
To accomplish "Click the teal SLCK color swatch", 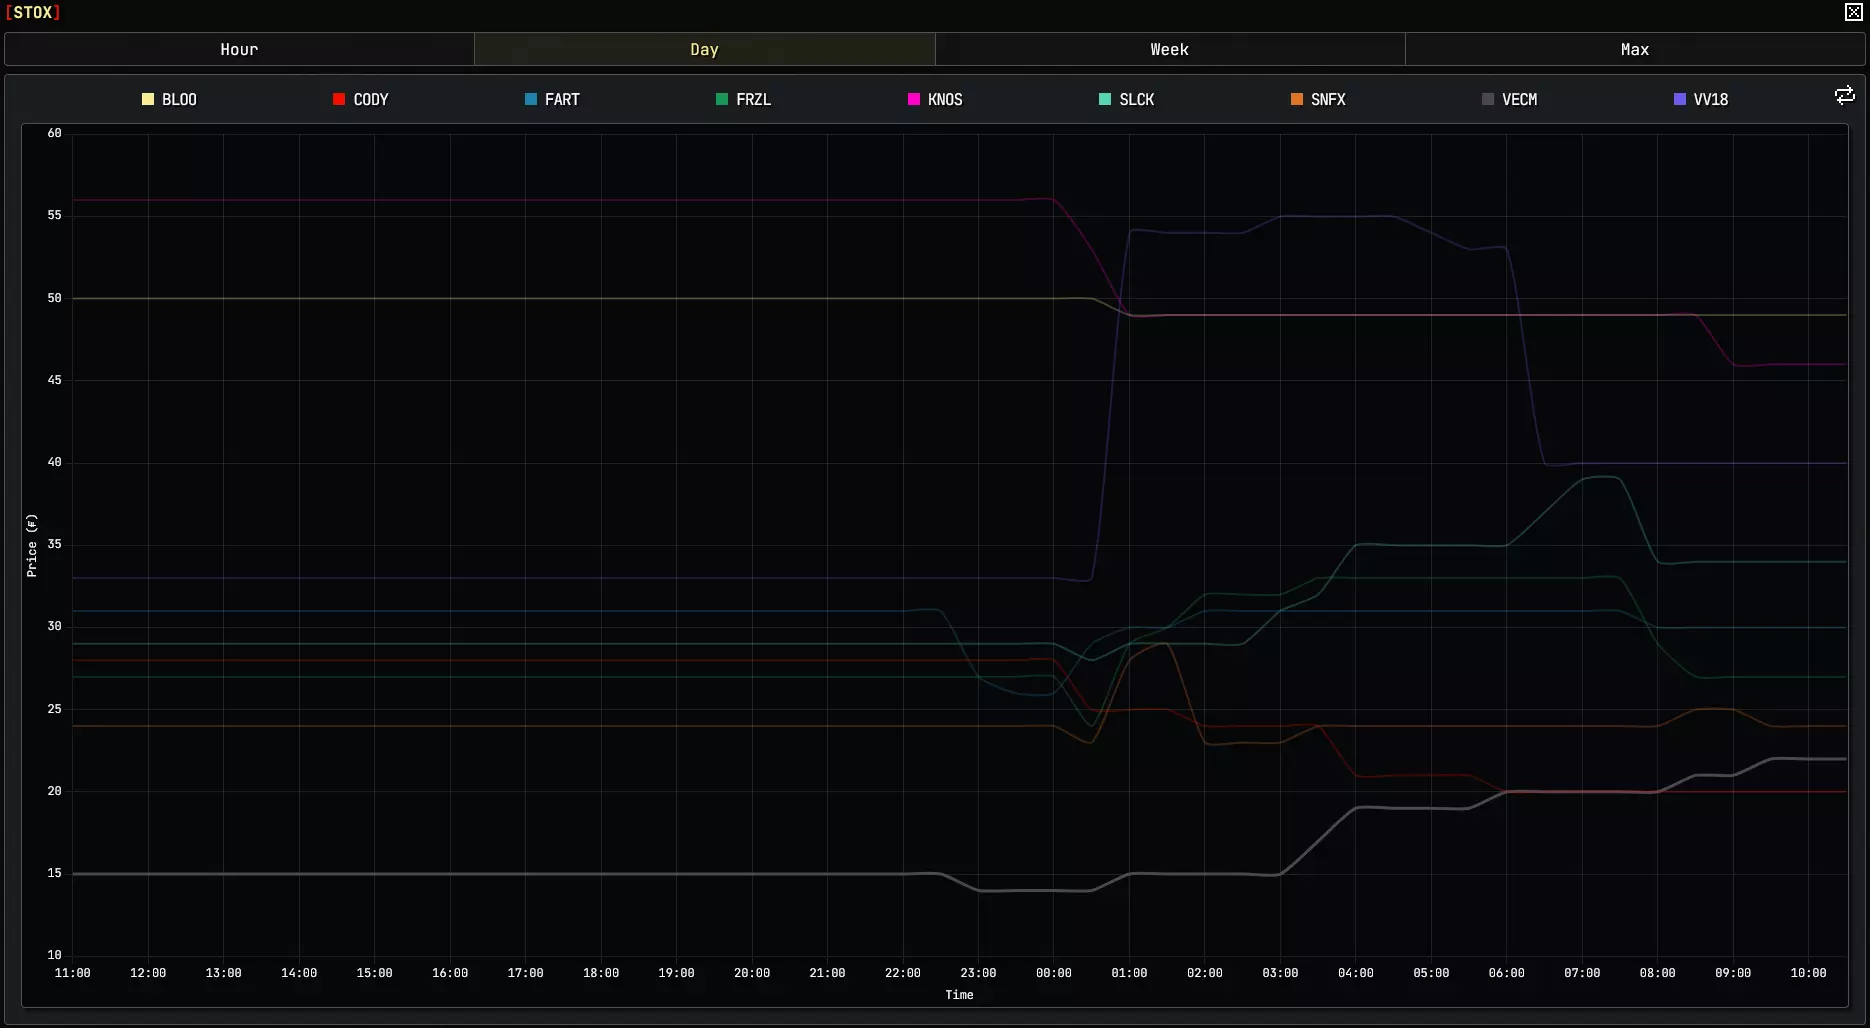I will point(1105,99).
